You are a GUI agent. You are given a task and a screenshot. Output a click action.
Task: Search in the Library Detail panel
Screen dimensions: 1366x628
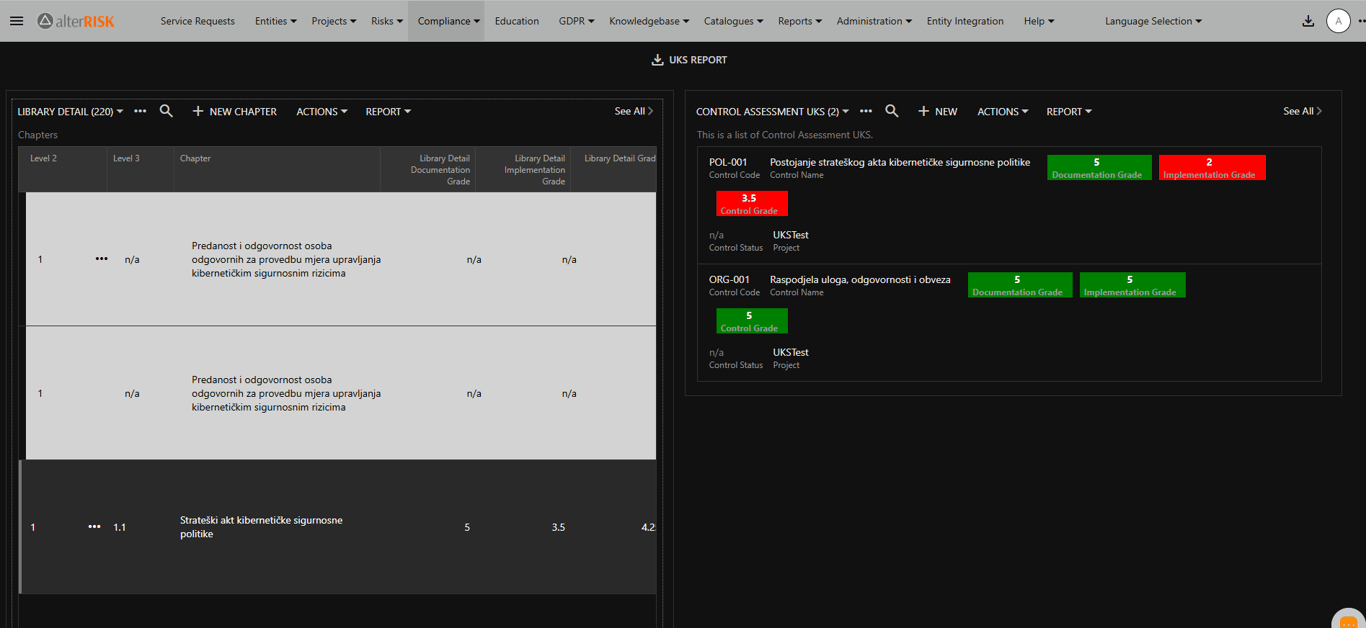coord(166,111)
